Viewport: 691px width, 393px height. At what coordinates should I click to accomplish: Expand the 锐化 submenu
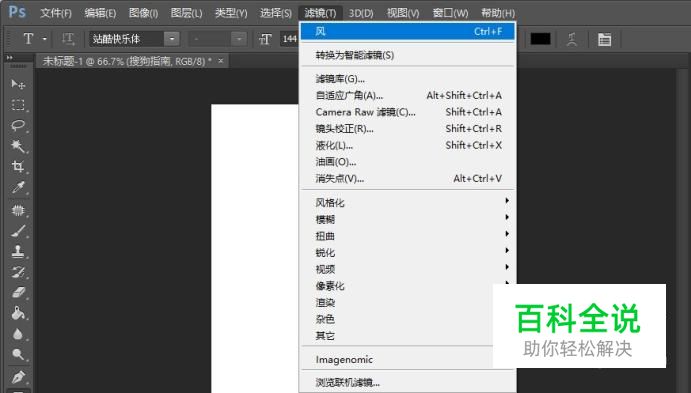coord(408,253)
